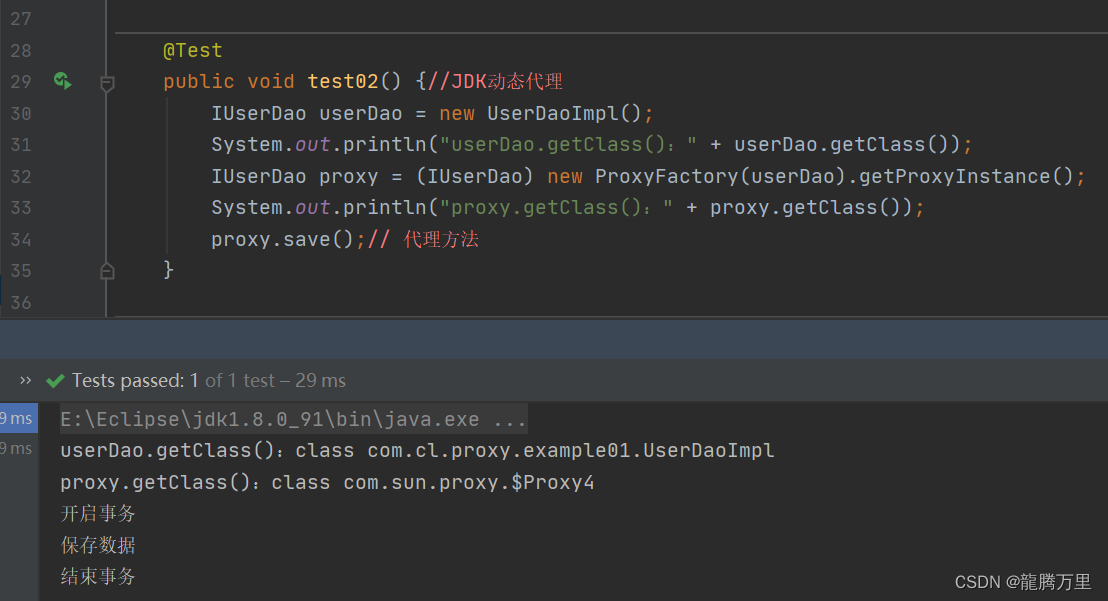Click the fold-end marker at line 35
This screenshot has height=601, width=1108.
[x=107, y=271]
